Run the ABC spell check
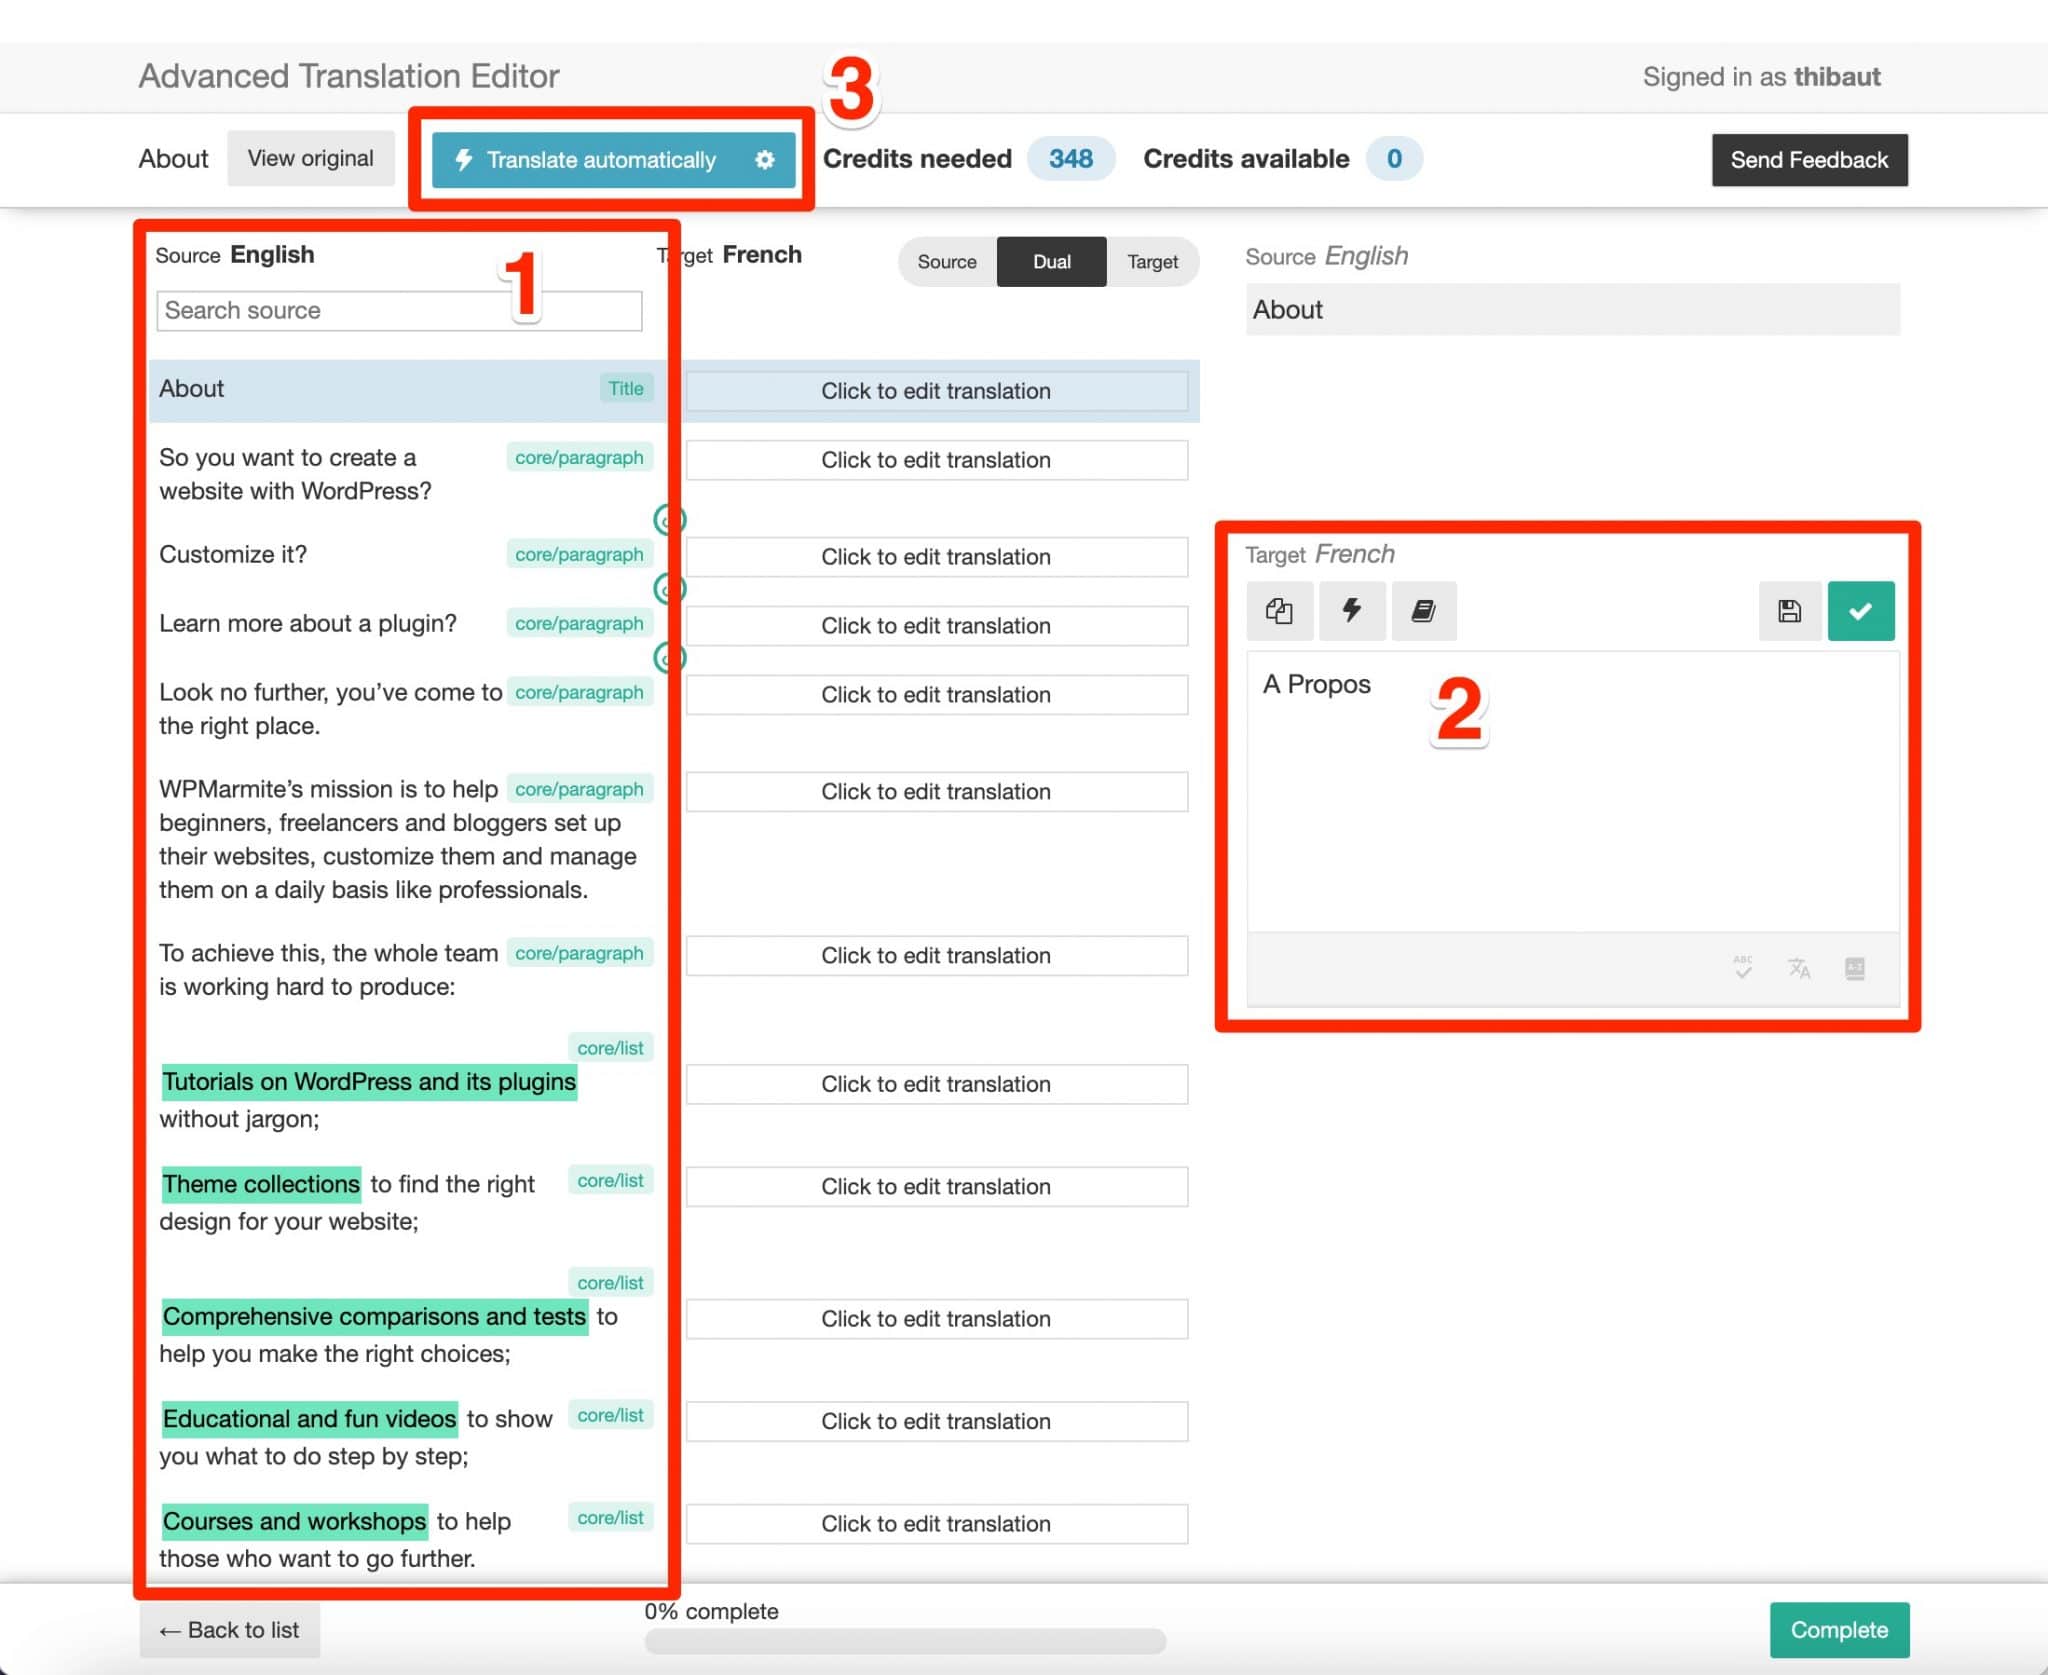2048x1675 pixels. [1741, 968]
